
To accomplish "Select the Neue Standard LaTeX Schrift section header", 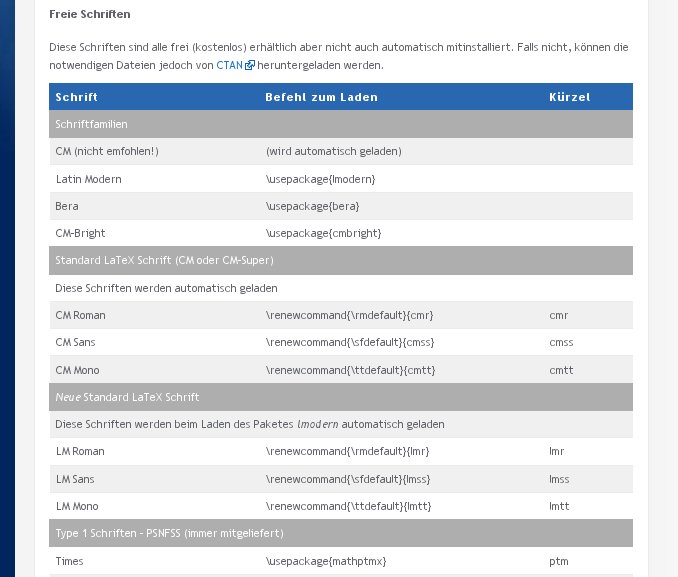I will (127, 397).
